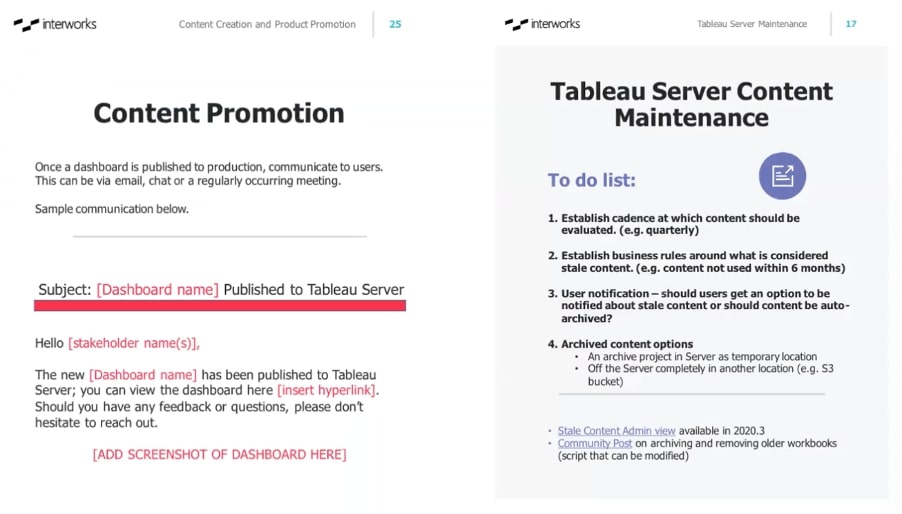Click the Content Promotion heading
This screenshot has width=902, height=514.
click(x=219, y=113)
